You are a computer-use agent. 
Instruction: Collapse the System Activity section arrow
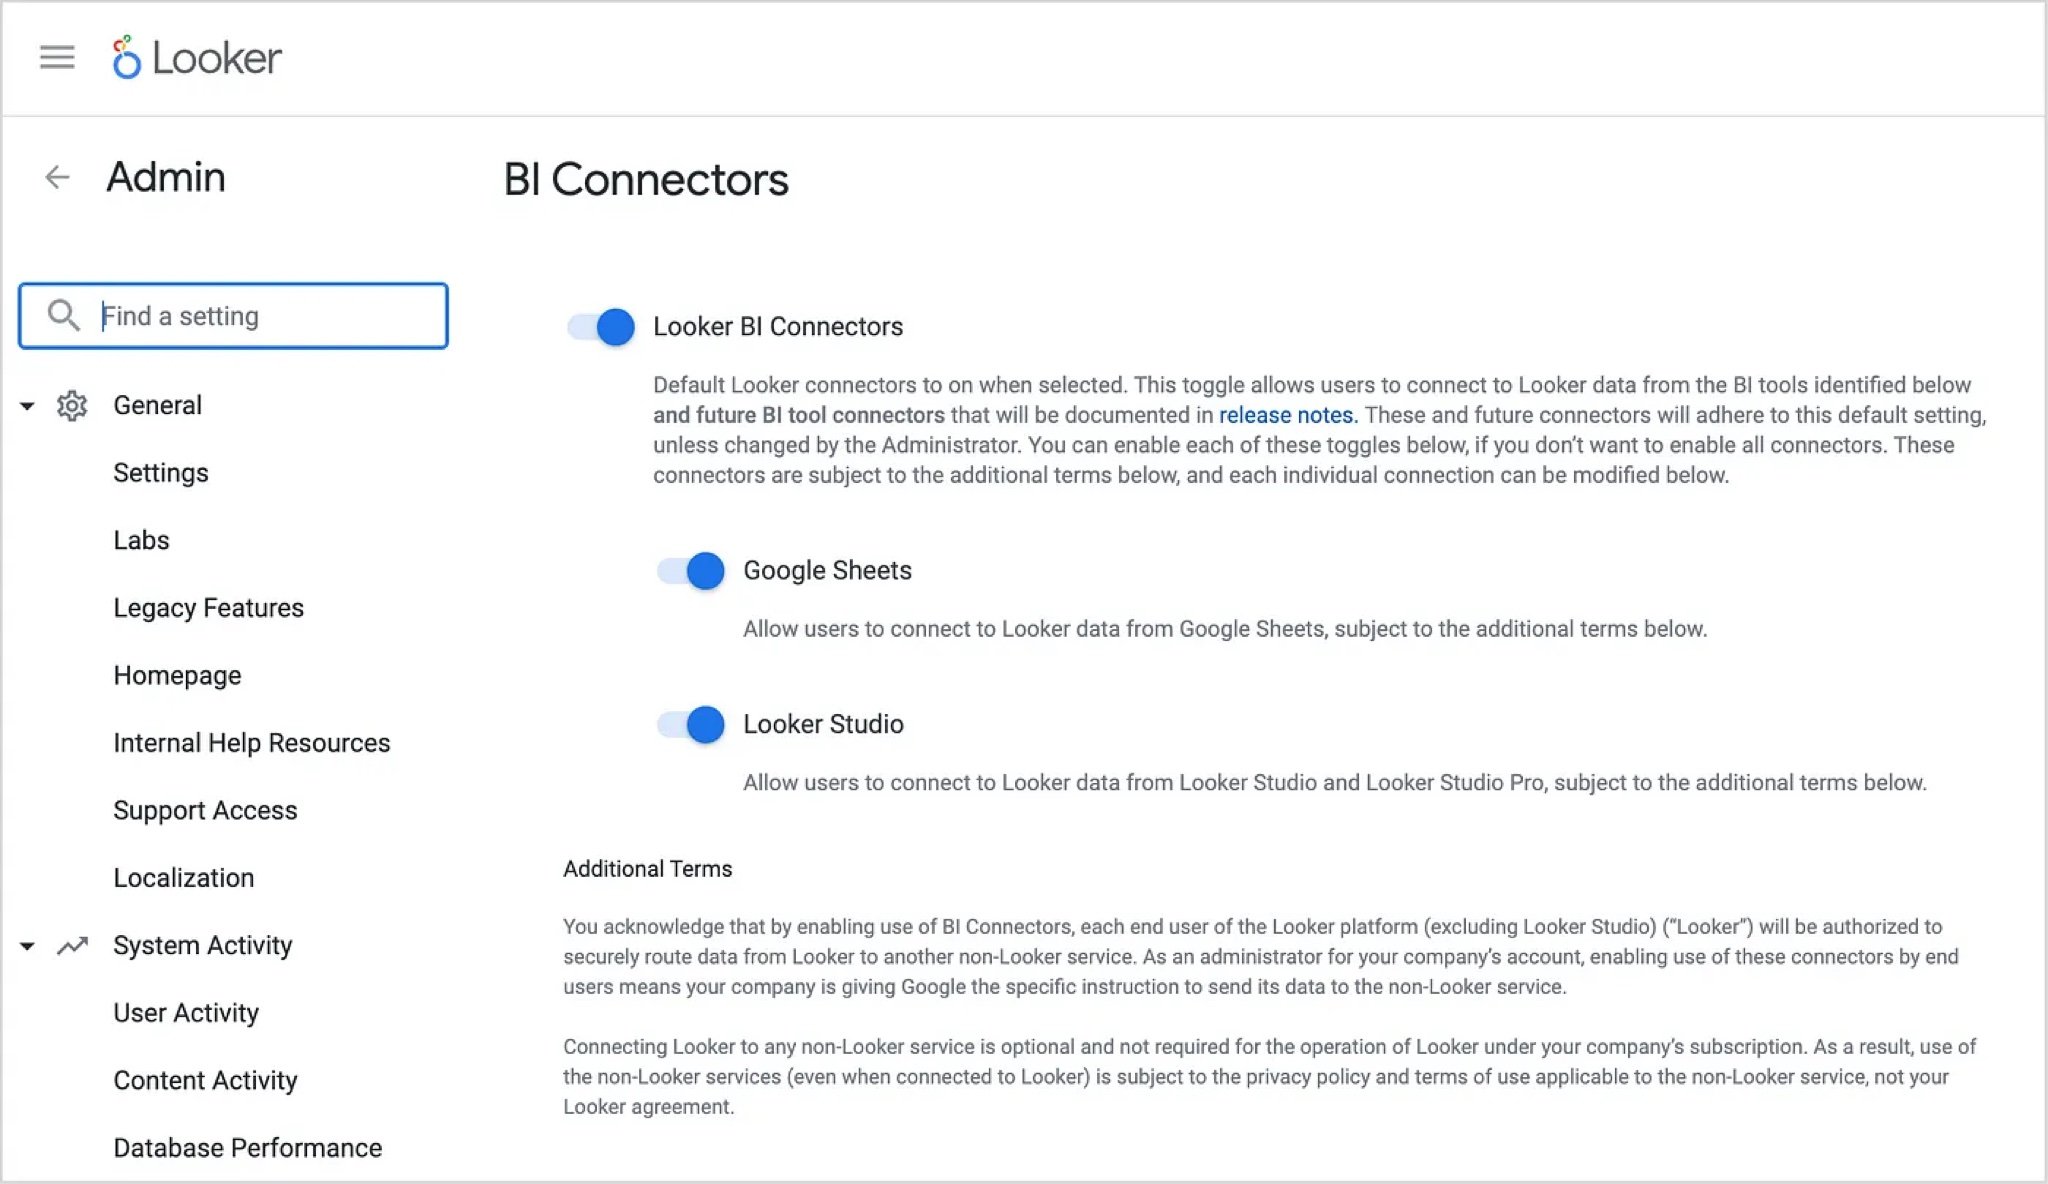(27, 946)
